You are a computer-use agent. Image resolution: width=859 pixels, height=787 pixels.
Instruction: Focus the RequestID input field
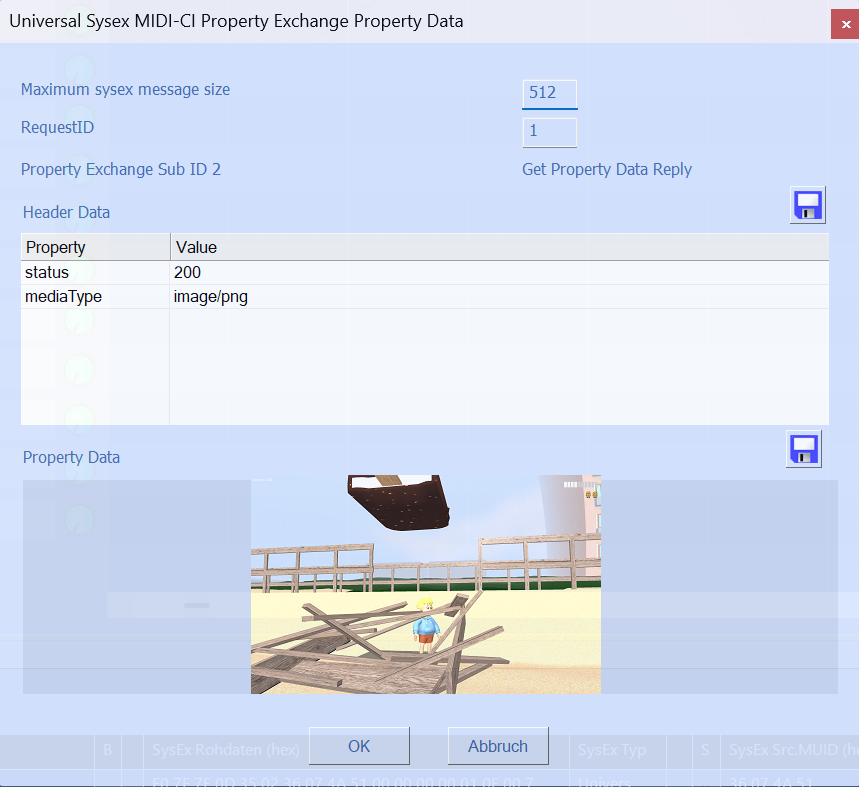549,133
